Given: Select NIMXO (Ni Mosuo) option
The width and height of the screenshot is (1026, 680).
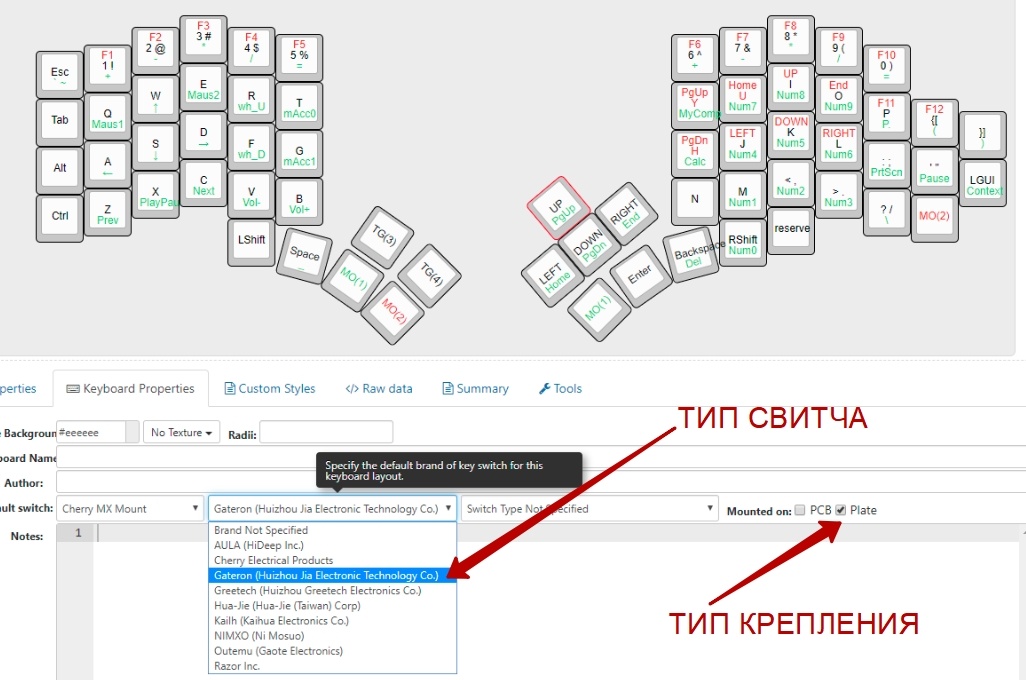Looking at the screenshot, I should pos(332,635).
